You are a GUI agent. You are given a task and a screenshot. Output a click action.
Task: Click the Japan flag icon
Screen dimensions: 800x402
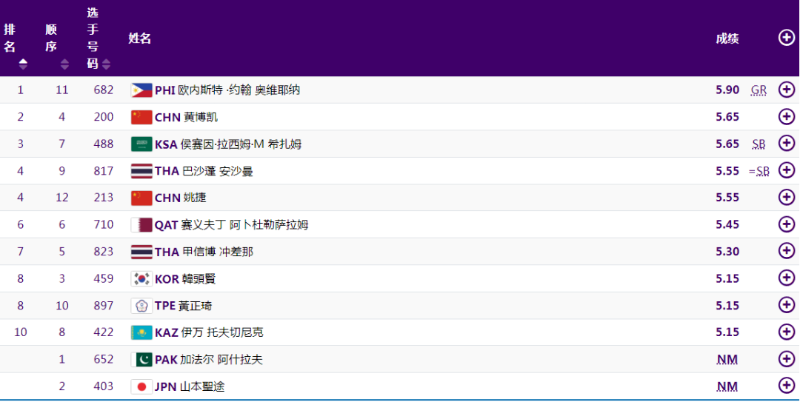coord(142,386)
